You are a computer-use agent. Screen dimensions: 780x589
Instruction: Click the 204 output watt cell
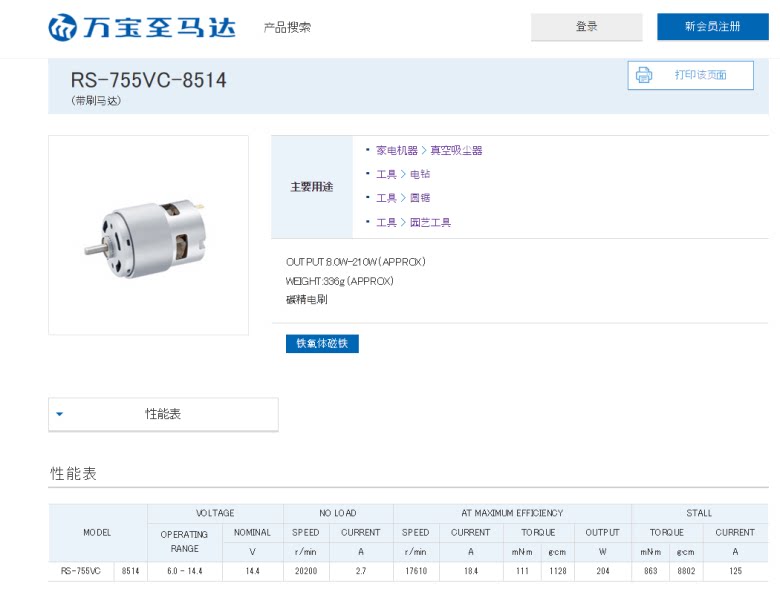coord(602,571)
